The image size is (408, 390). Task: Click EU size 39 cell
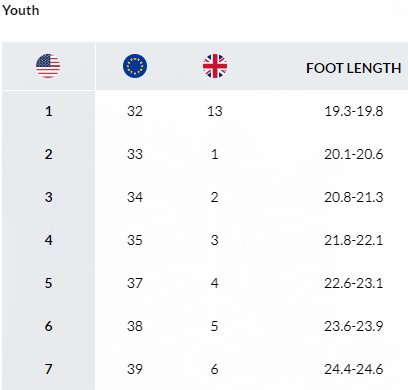coord(135,369)
